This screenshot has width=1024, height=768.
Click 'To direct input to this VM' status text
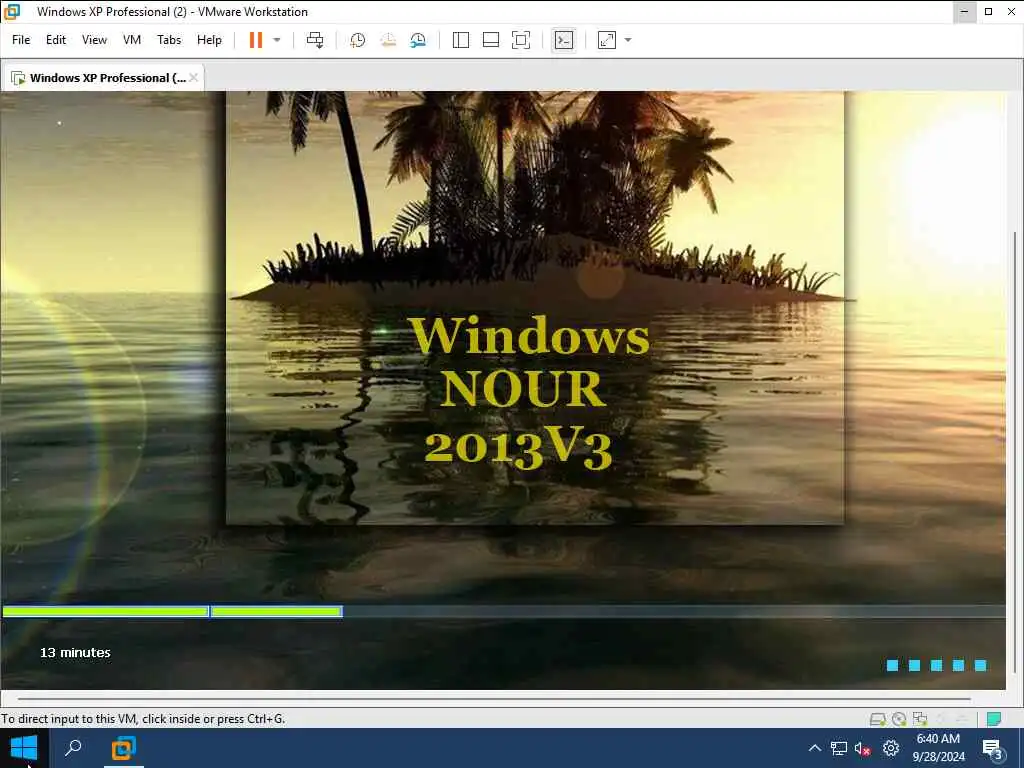[143, 719]
